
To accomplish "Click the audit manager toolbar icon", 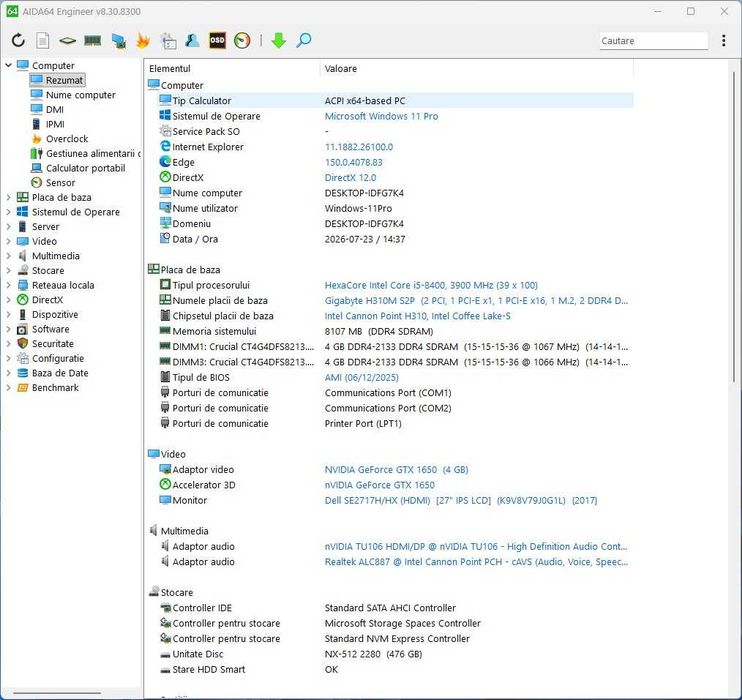I will pyautogui.click(x=168, y=41).
